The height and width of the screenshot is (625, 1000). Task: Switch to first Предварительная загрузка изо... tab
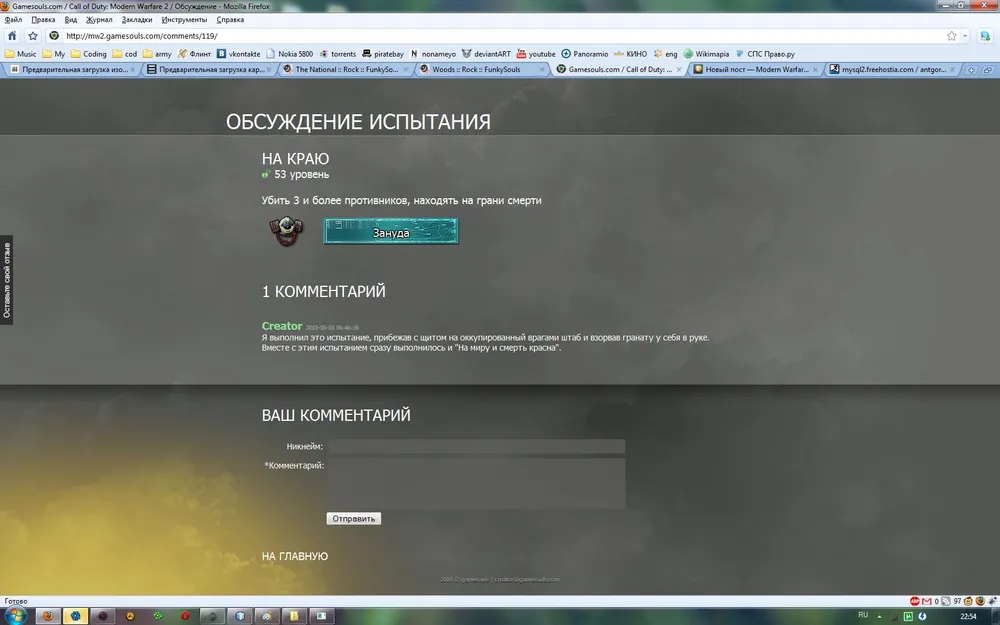point(69,70)
